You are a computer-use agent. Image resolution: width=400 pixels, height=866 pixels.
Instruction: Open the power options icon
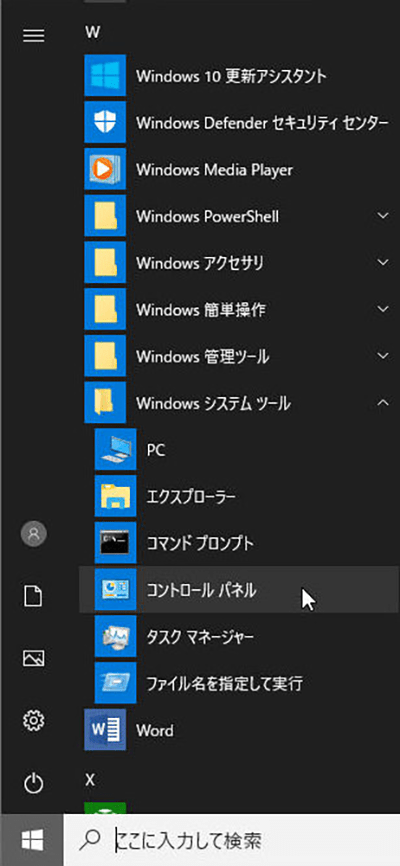[34, 784]
